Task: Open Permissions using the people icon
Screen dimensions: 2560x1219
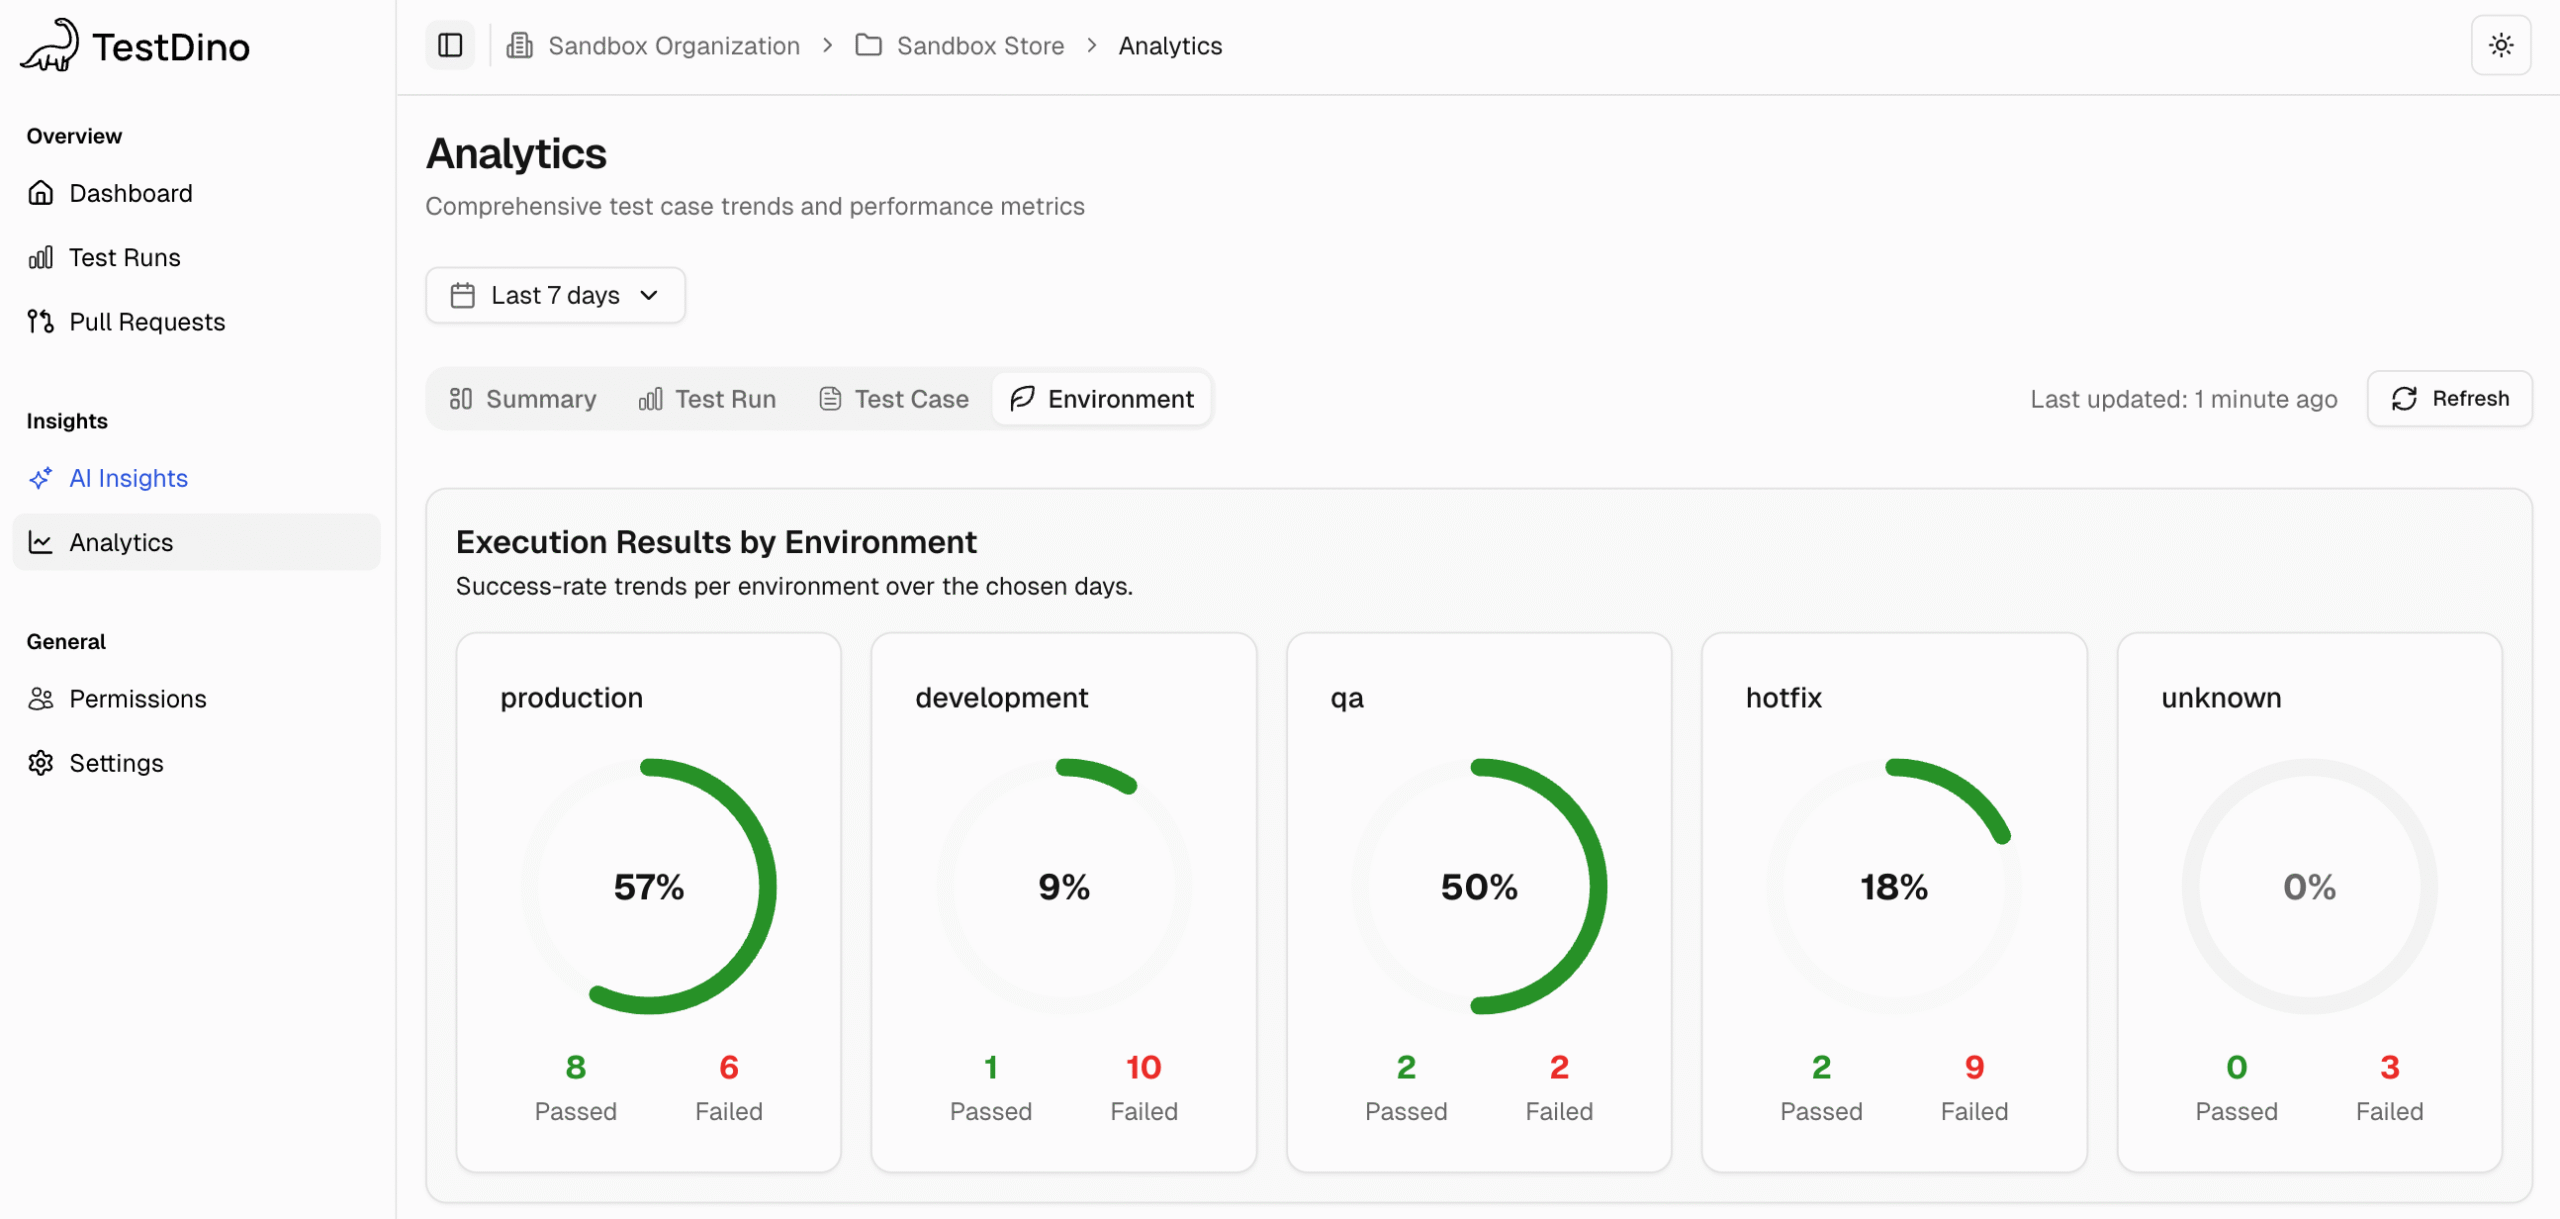Action: (x=41, y=699)
